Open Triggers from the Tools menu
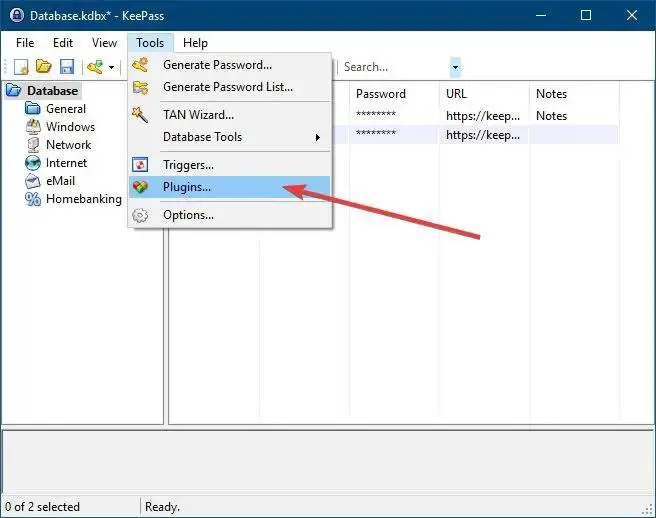The image size is (656, 518). coord(230,165)
